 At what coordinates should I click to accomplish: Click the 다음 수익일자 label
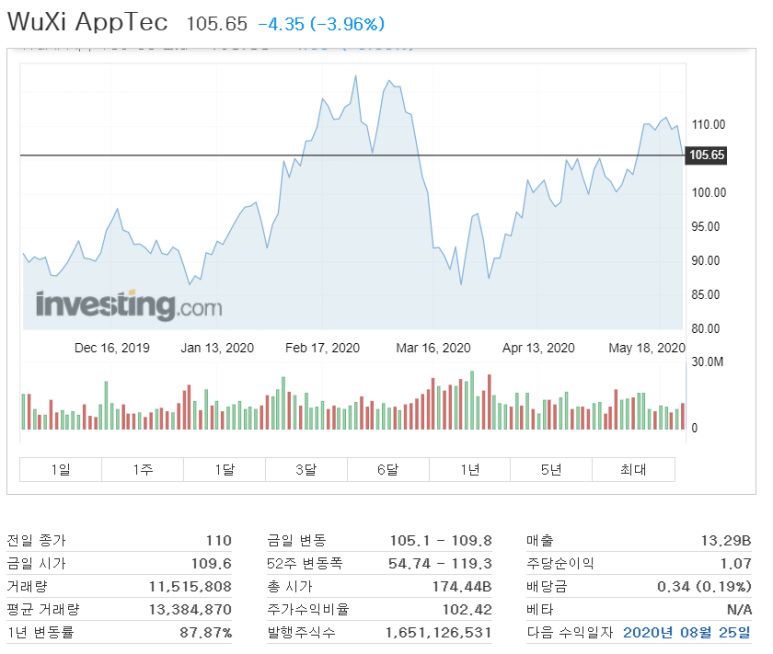pos(569,632)
